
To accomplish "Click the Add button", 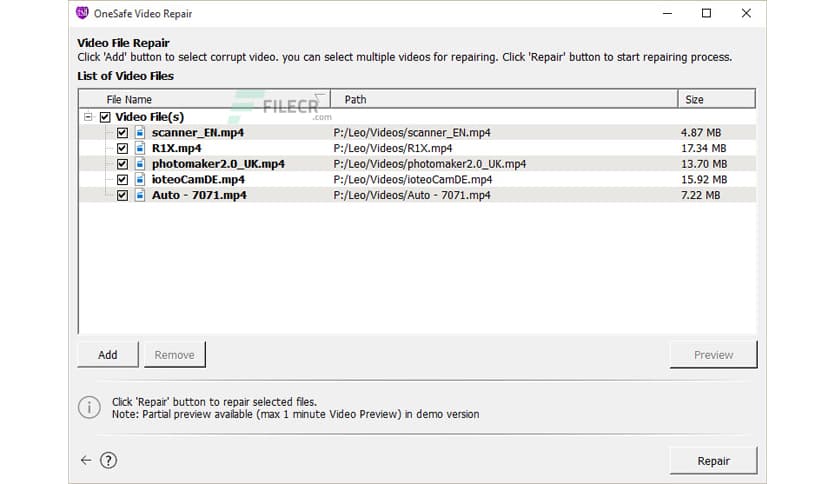I will pyautogui.click(x=108, y=355).
